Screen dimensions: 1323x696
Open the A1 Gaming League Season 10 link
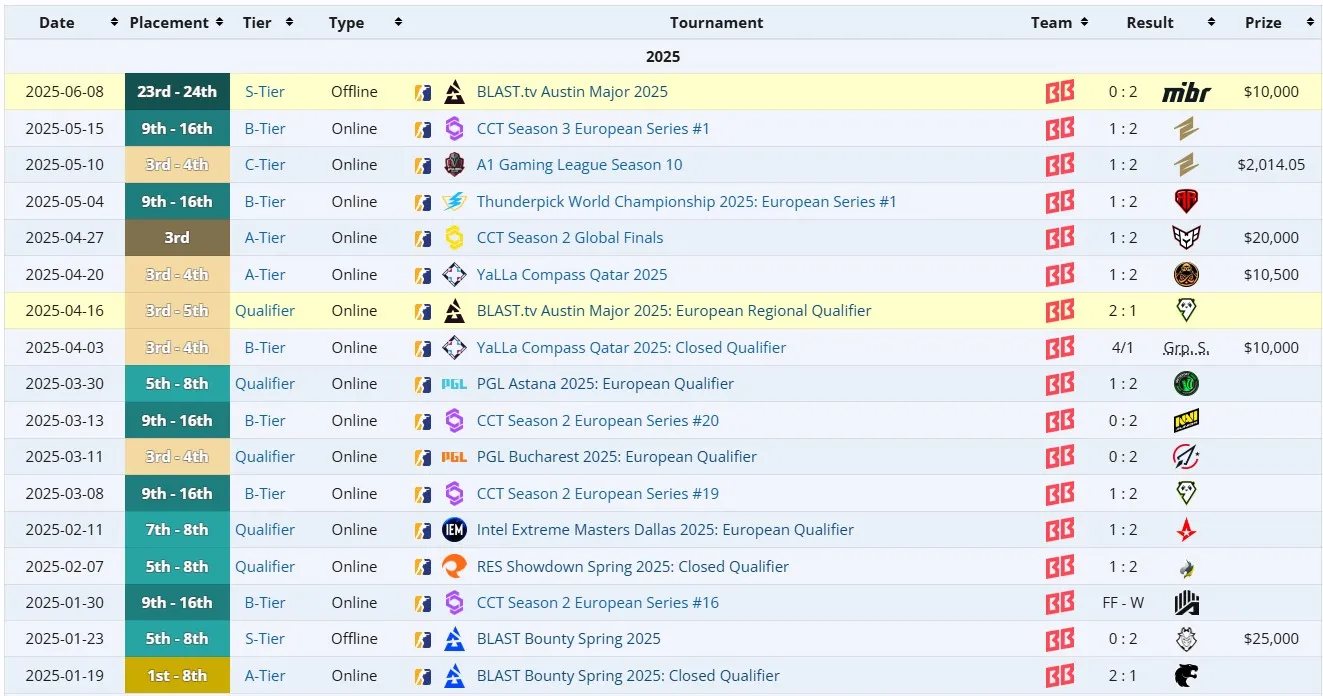tap(580, 165)
